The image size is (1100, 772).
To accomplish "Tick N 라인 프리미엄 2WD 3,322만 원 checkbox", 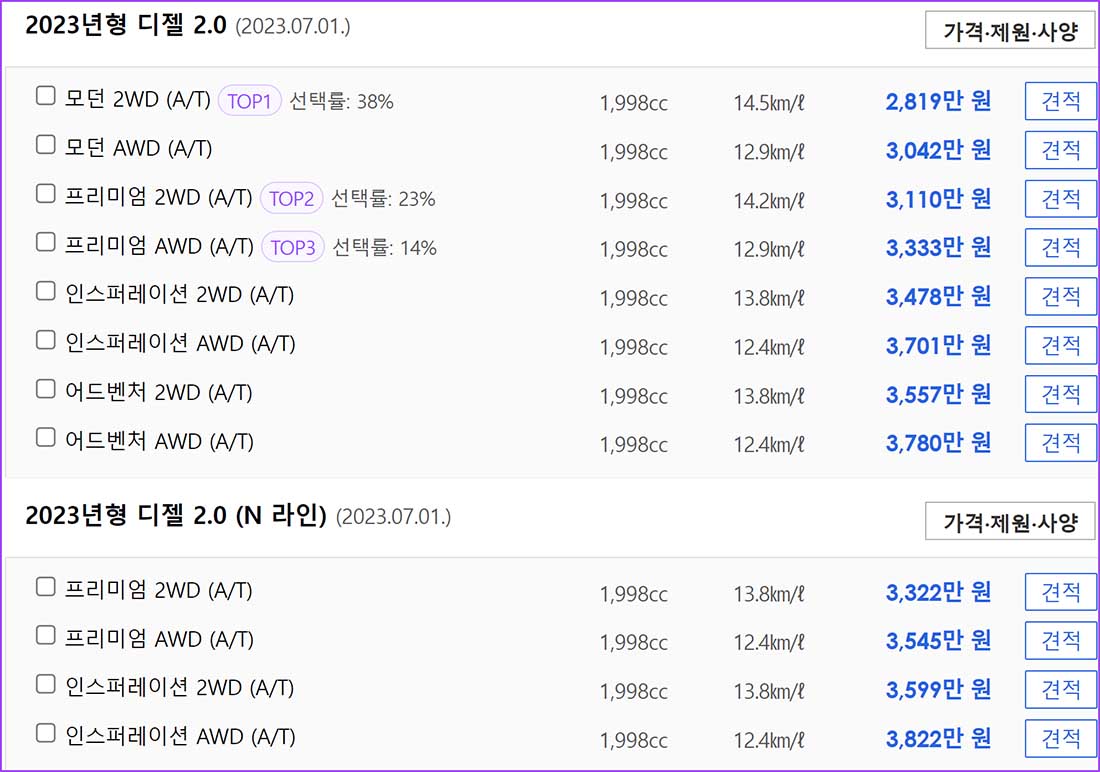I will click(x=46, y=587).
